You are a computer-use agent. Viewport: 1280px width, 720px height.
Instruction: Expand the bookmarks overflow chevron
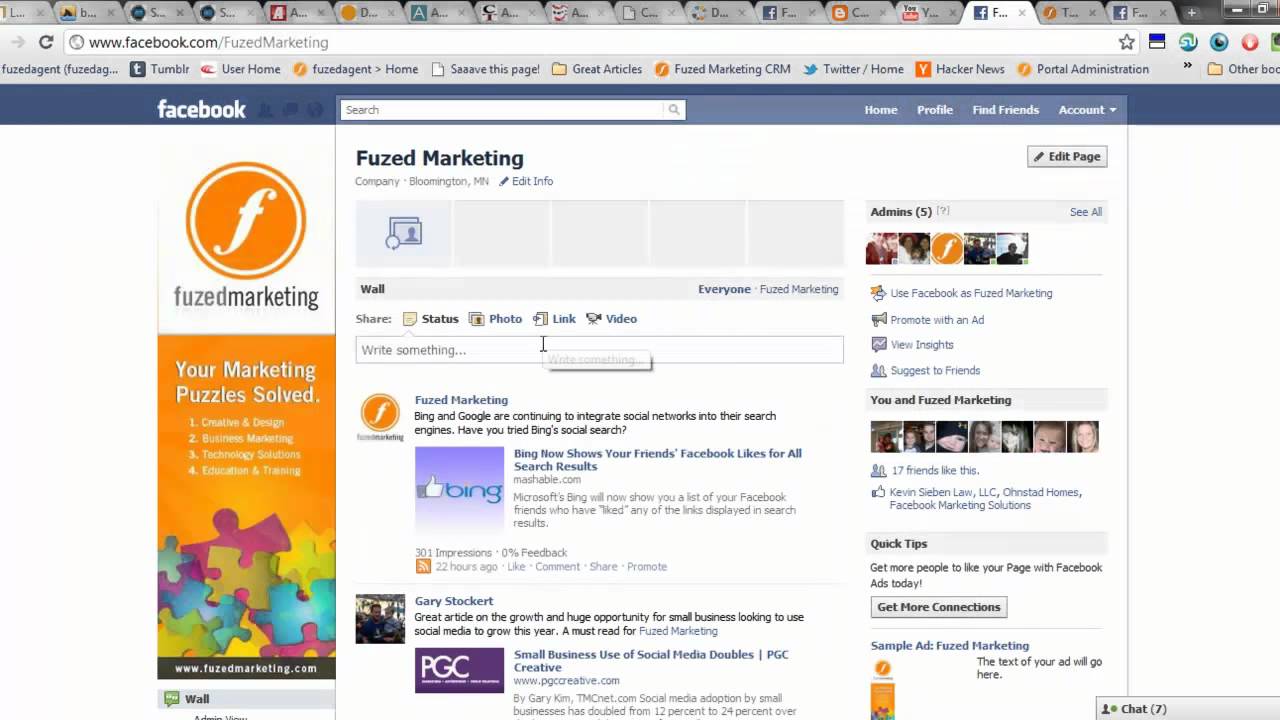click(1187, 66)
